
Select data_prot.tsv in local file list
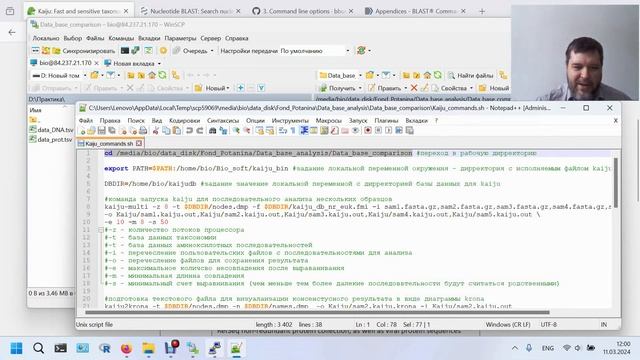click(x=51, y=140)
